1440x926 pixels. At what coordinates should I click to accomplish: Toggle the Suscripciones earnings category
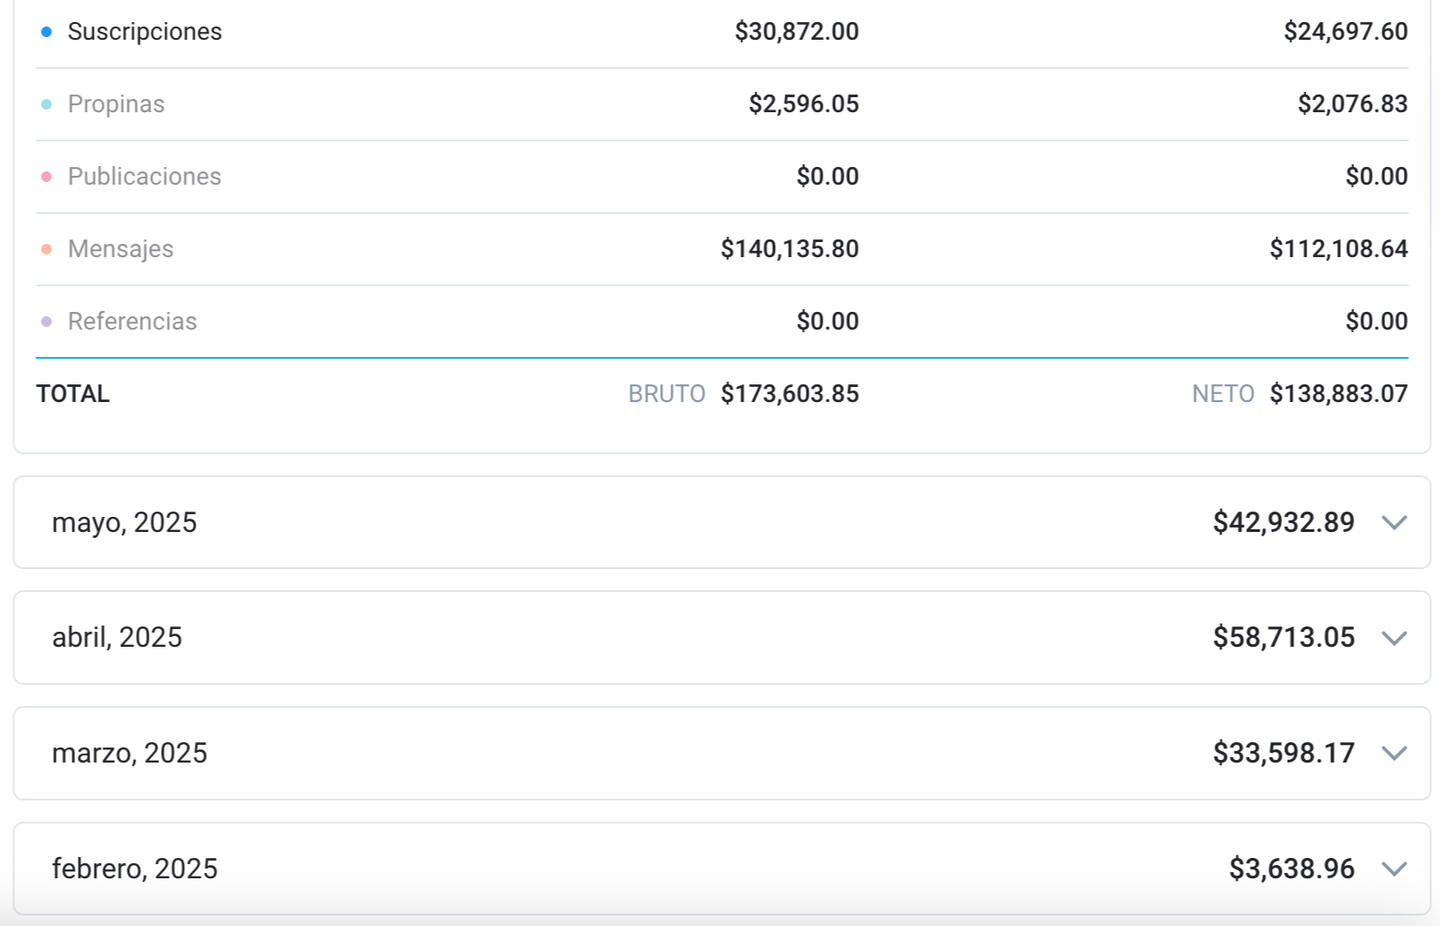(144, 32)
